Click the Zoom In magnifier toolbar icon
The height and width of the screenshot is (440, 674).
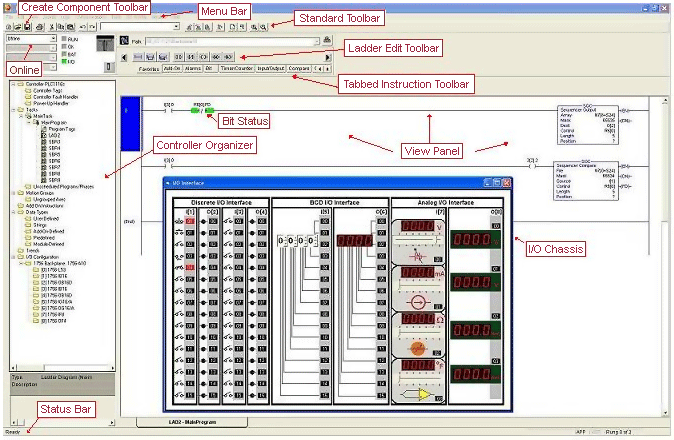tap(251, 25)
